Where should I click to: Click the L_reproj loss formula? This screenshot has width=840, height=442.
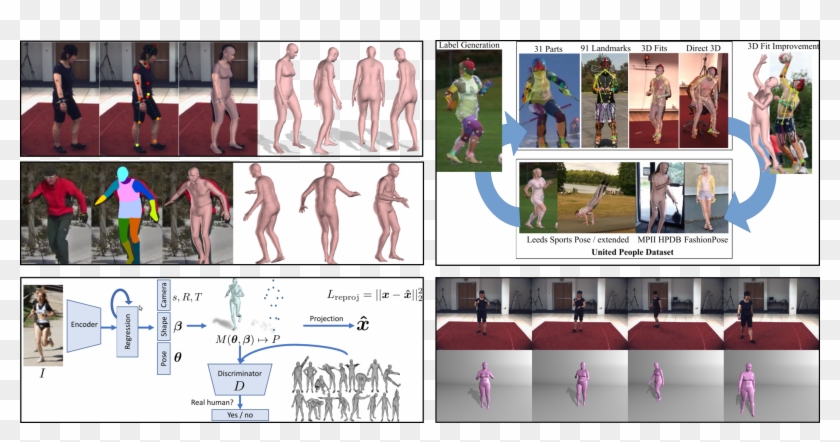pyautogui.click(x=374, y=295)
